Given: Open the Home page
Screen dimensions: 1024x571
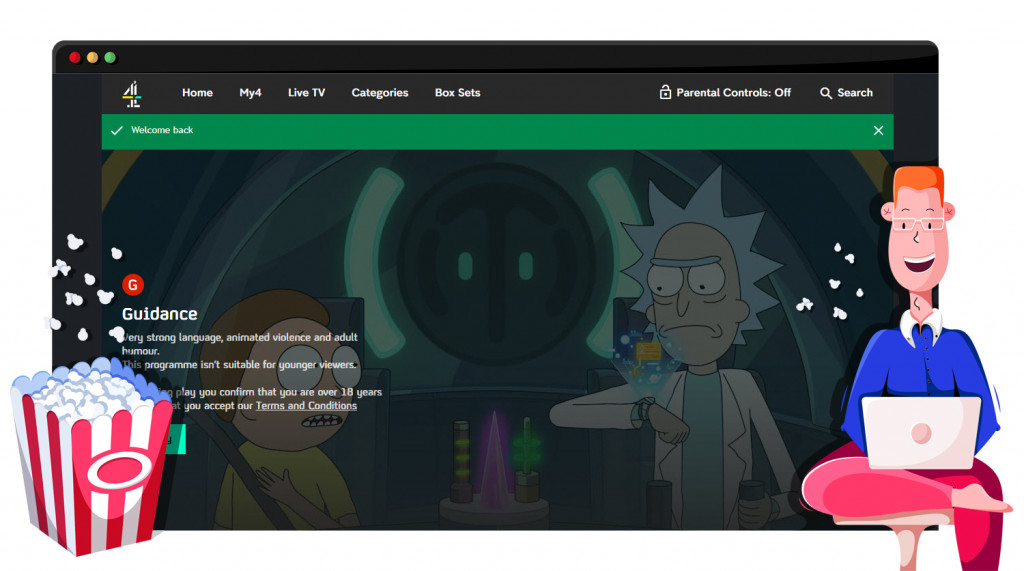Looking at the screenshot, I should [197, 93].
